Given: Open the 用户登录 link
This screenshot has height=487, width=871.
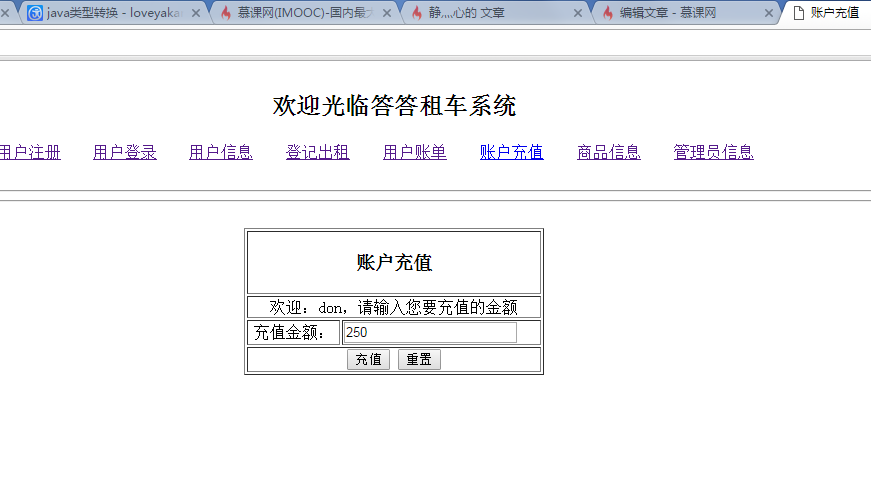Looking at the screenshot, I should (x=125, y=152).
